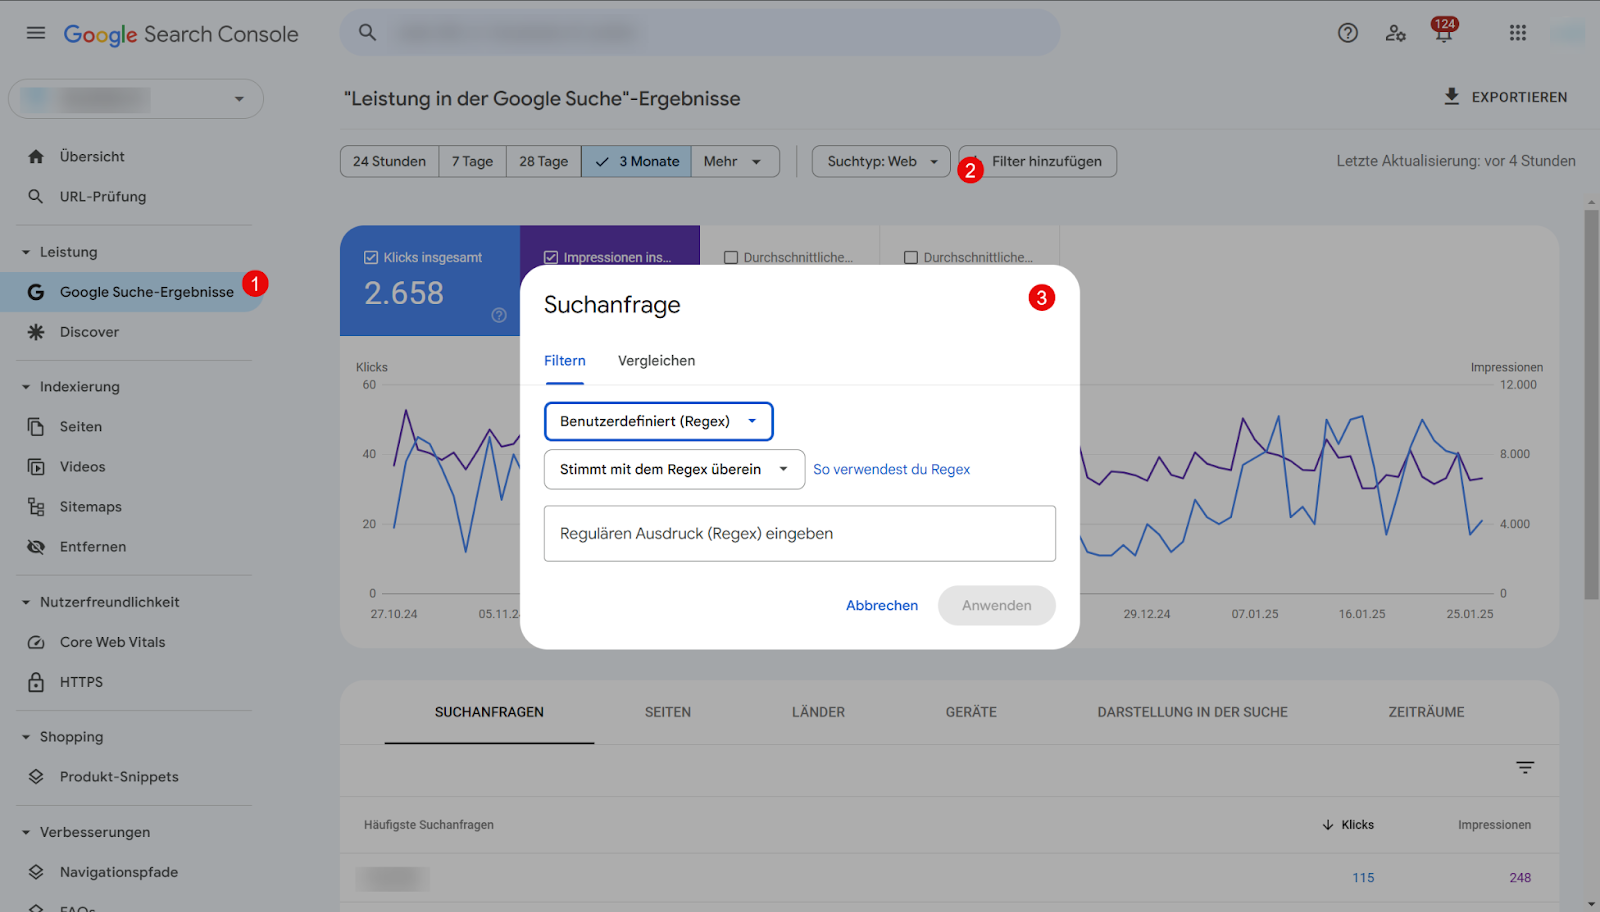Collapse the Nutzerfreundlichkeit sidebar section

coord(26,602)
